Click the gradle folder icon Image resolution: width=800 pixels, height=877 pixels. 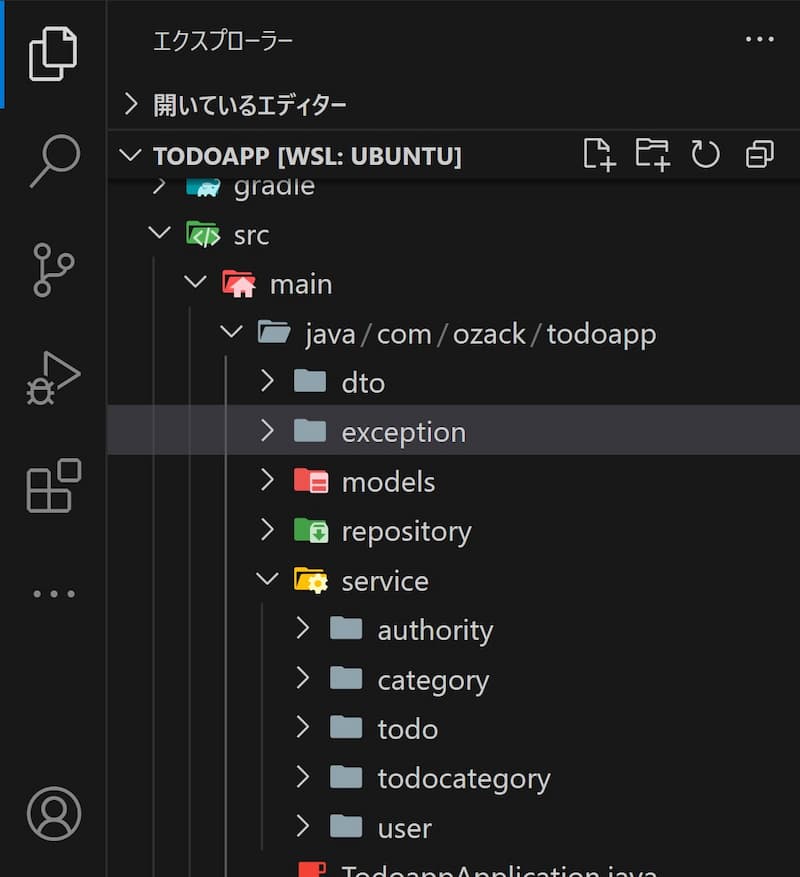pos(203,187)
